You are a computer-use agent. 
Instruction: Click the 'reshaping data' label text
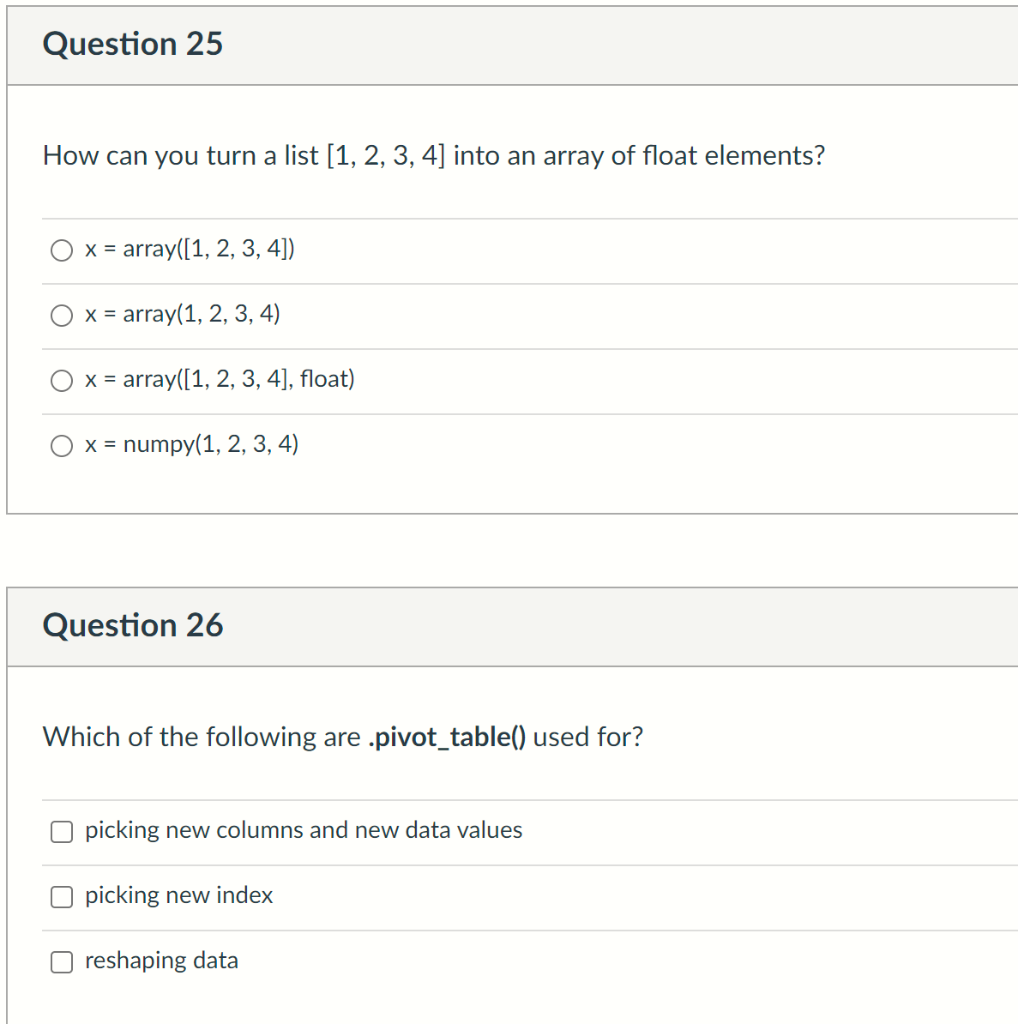[161, 961]
